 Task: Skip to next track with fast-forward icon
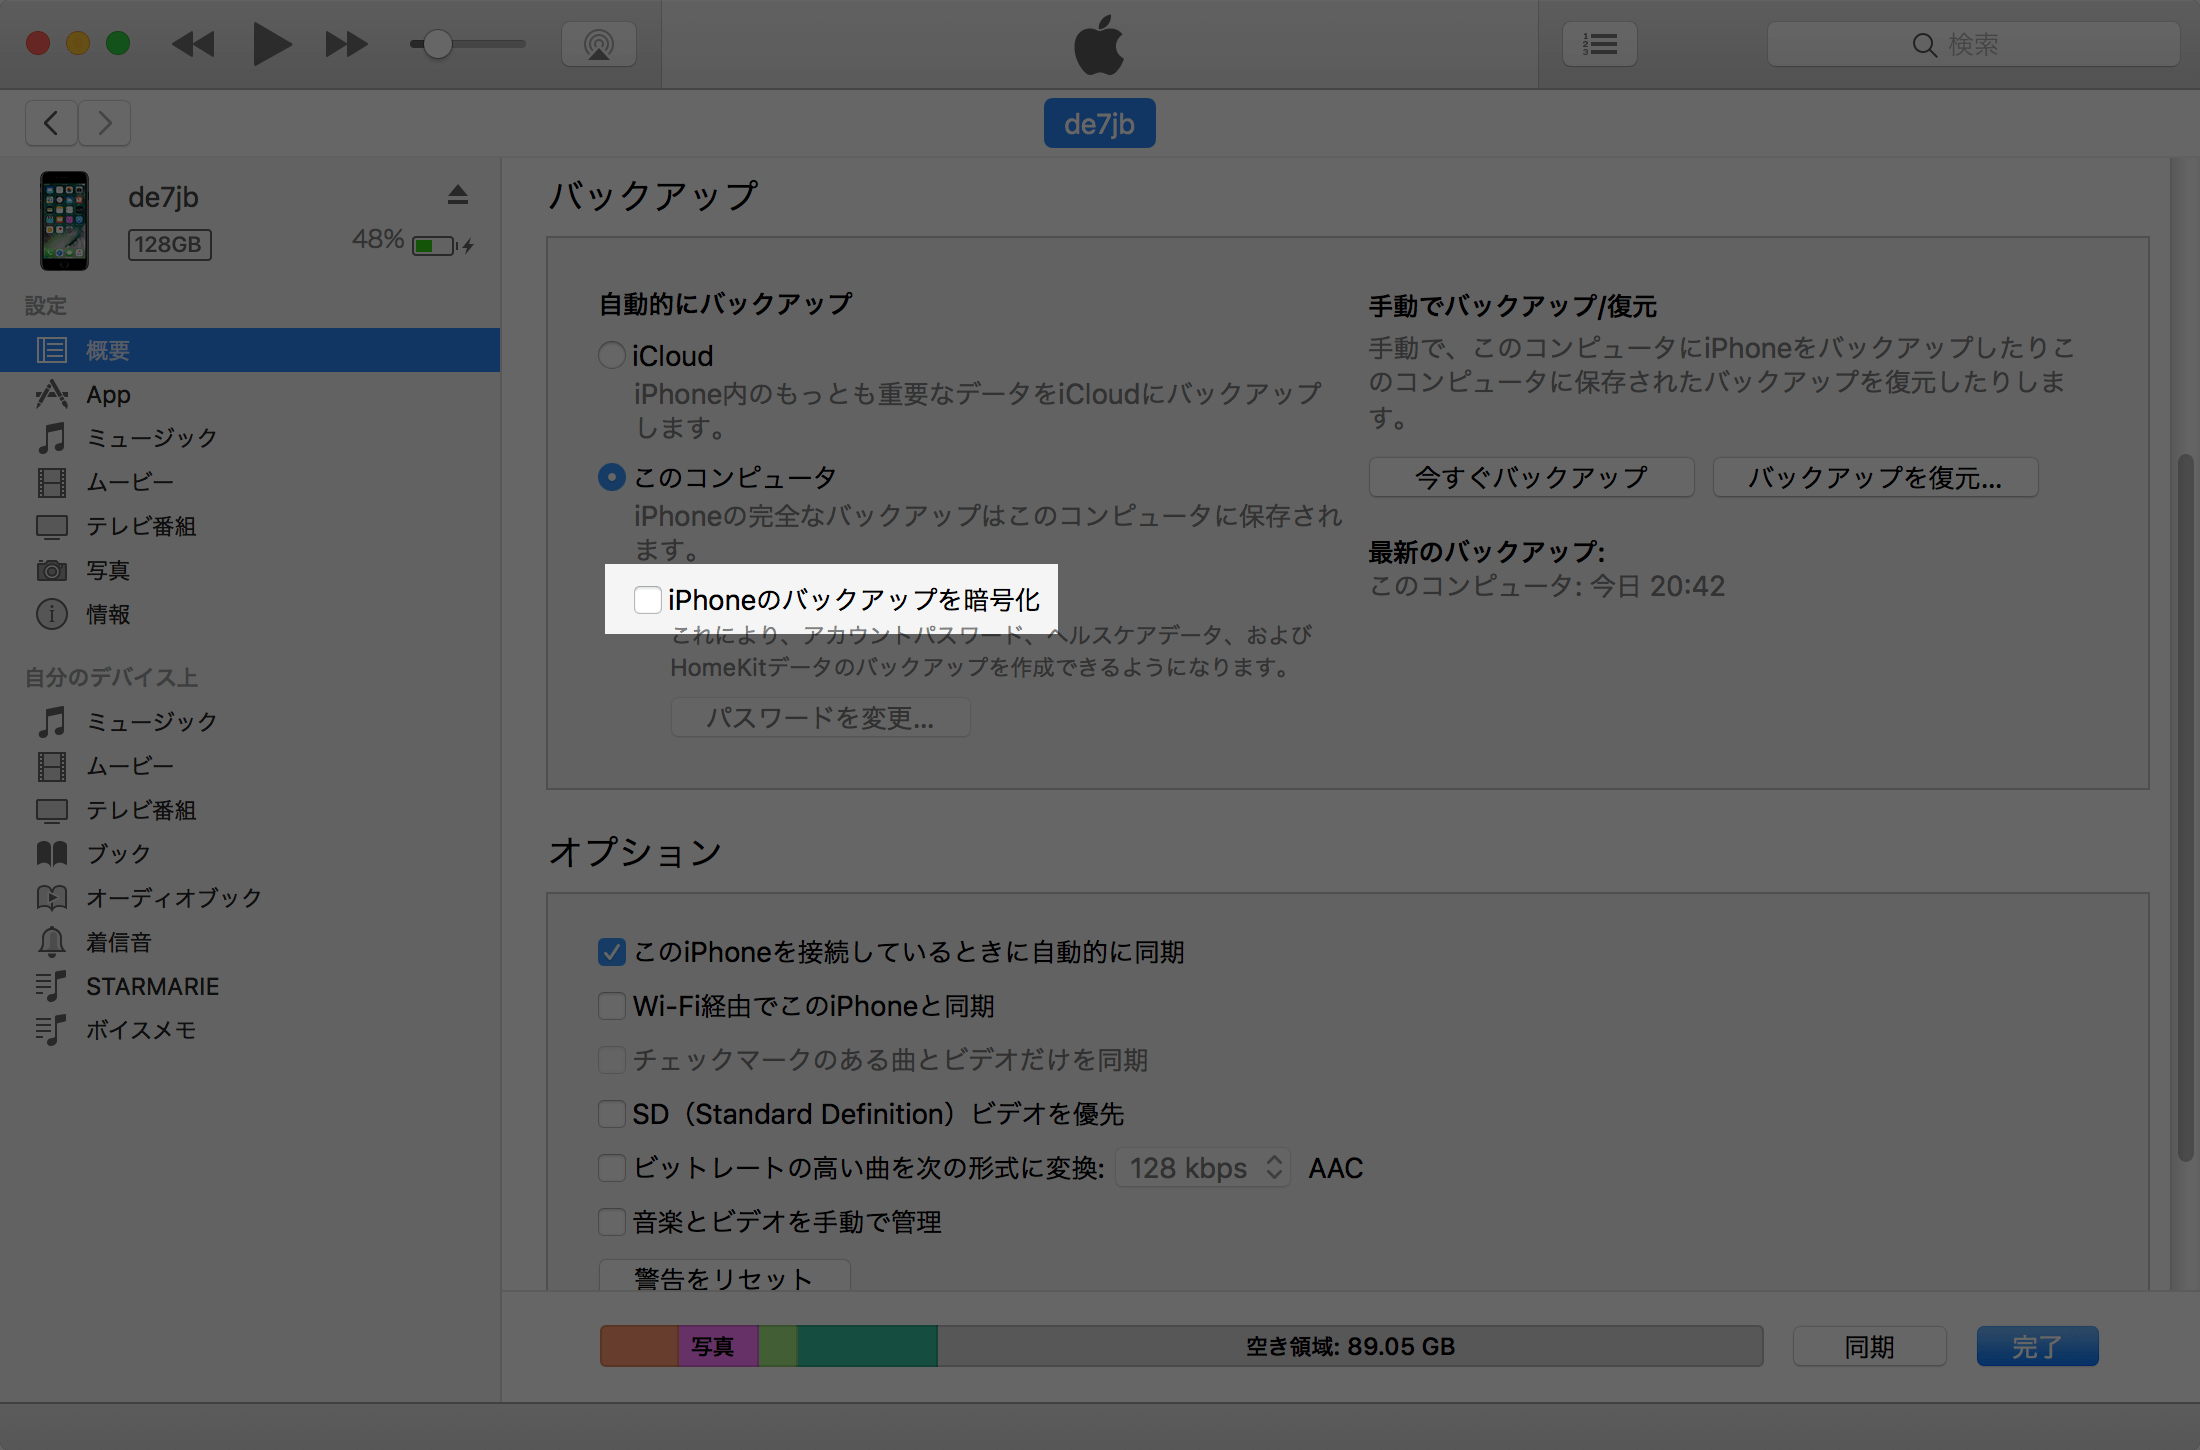click(x=346, y=44)
